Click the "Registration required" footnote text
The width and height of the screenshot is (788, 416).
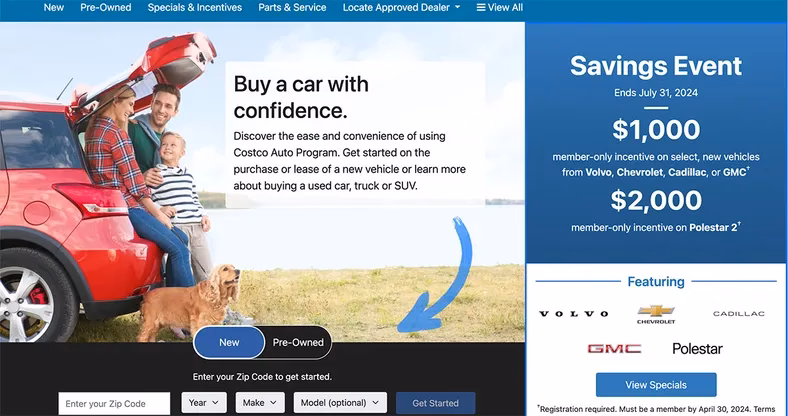tap(655, 409)
